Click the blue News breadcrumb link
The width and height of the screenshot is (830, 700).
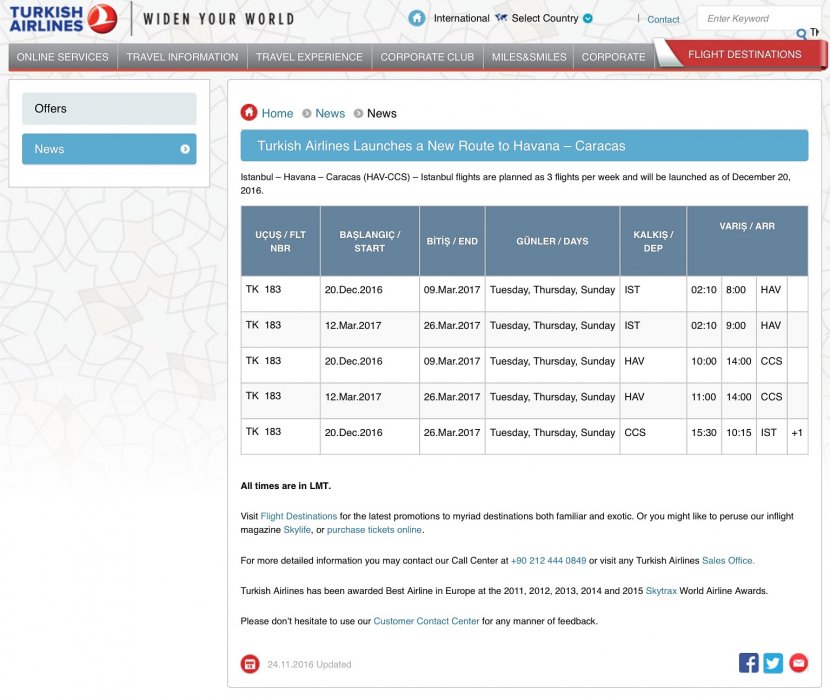click(330, 113)
